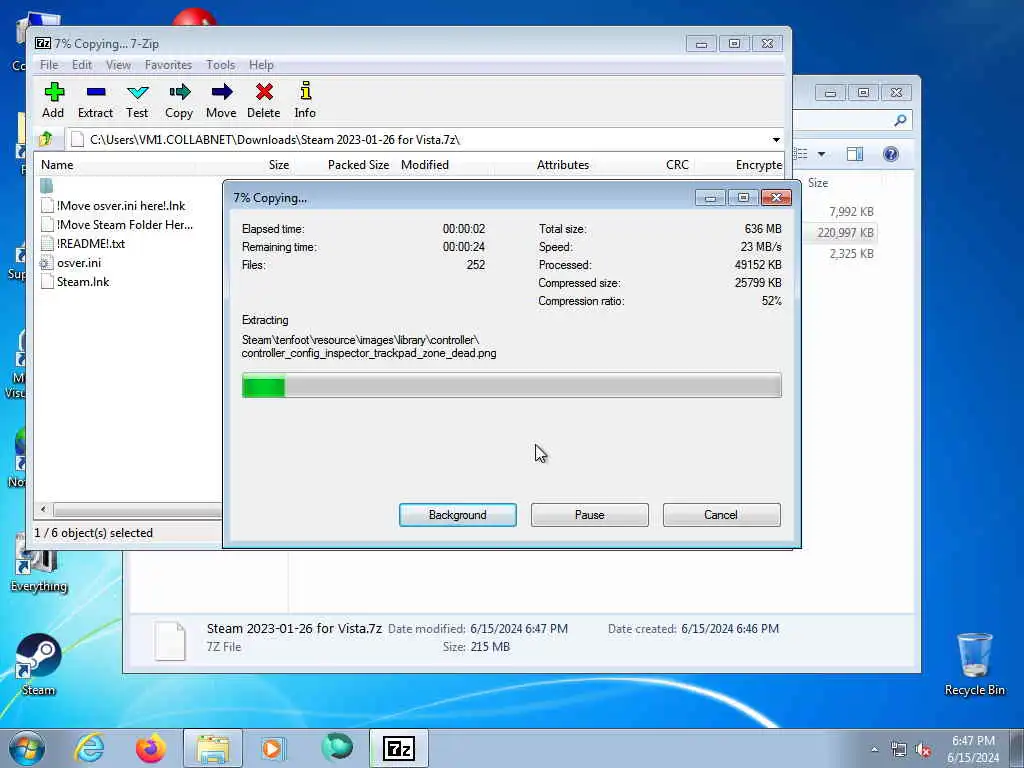Click the up-folder icon beside address bar
Viewport: 1024px width, 768px height.
[46, 139]
